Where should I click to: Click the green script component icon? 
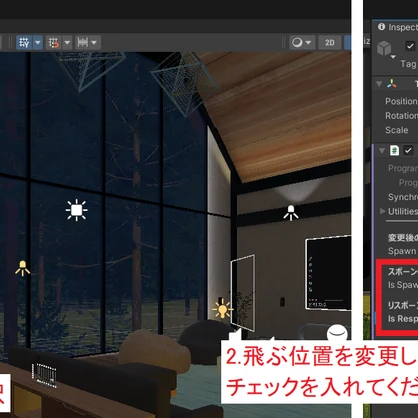395,150
